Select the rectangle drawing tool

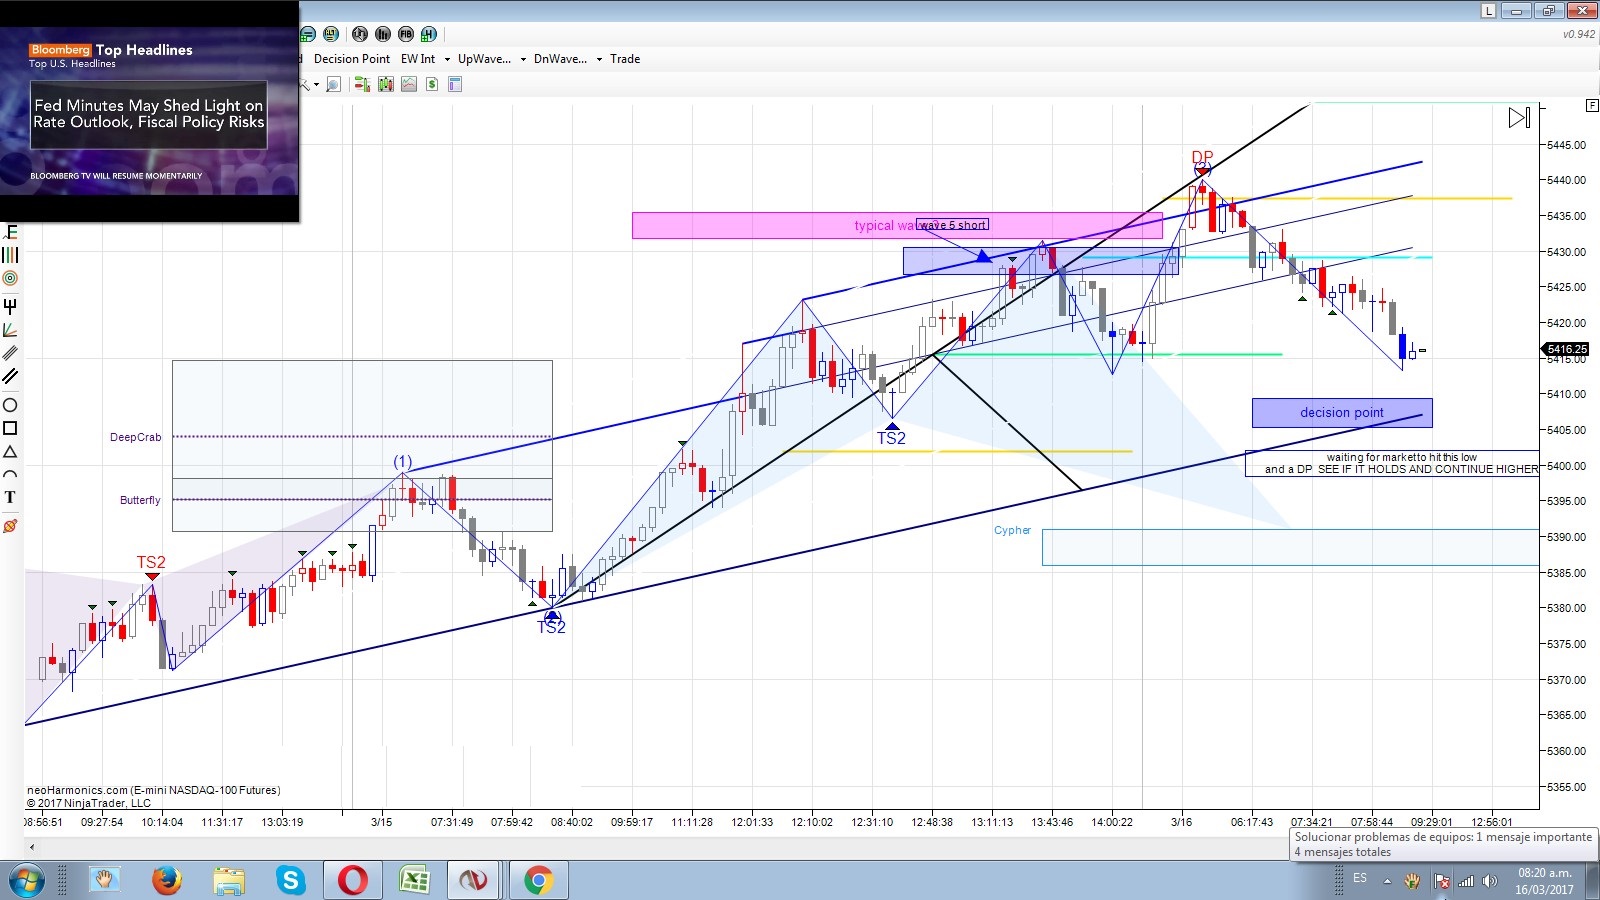click(11, 428)
